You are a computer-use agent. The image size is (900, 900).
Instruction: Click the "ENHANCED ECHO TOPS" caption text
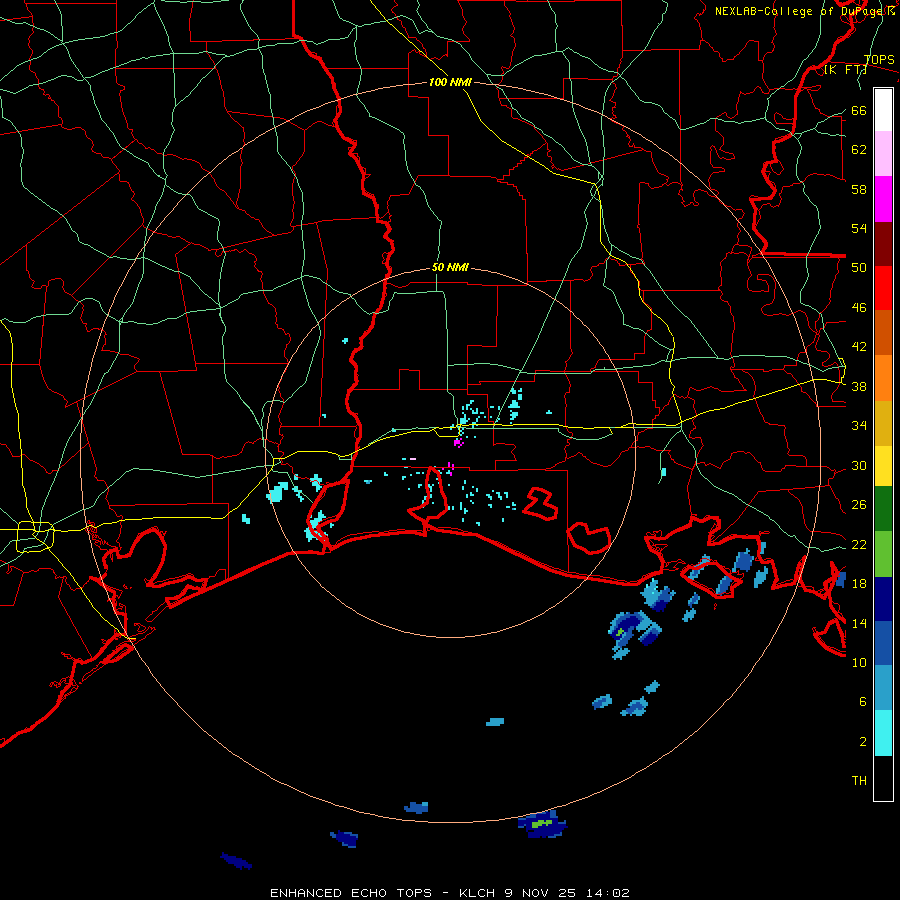(x=351, y=893)
